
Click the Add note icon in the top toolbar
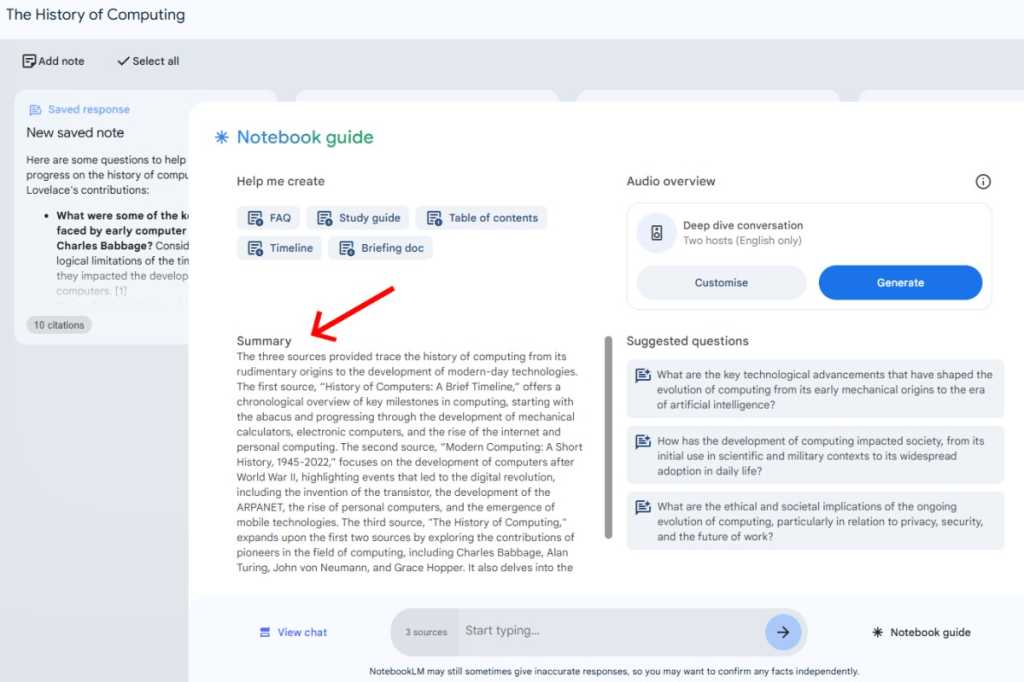[x=29, y=60]
